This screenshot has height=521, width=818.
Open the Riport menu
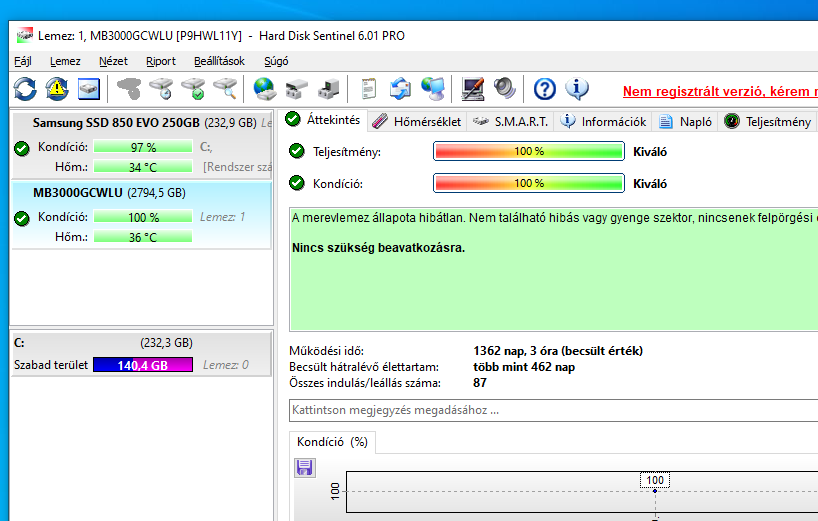[x=161, y=61]
